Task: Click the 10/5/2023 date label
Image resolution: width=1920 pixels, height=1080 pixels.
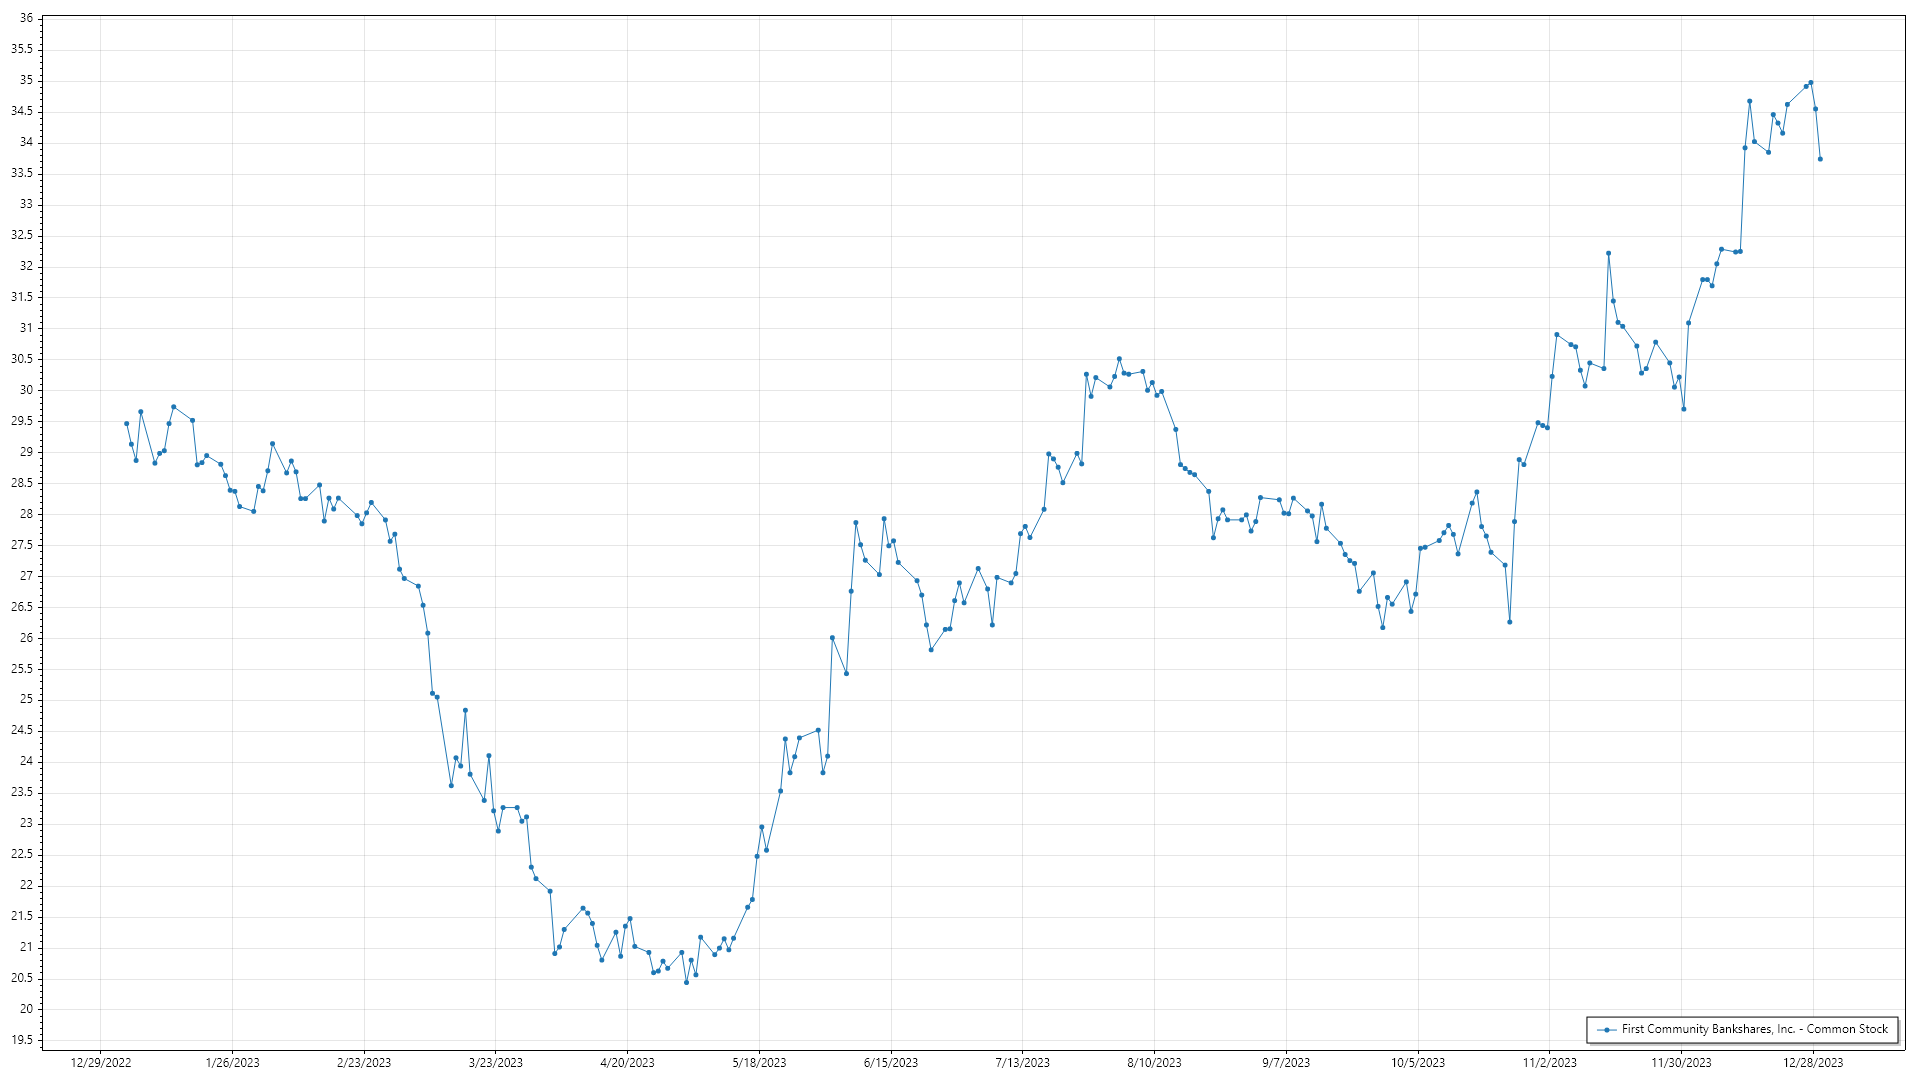Action: (x=1418, y=1062)
